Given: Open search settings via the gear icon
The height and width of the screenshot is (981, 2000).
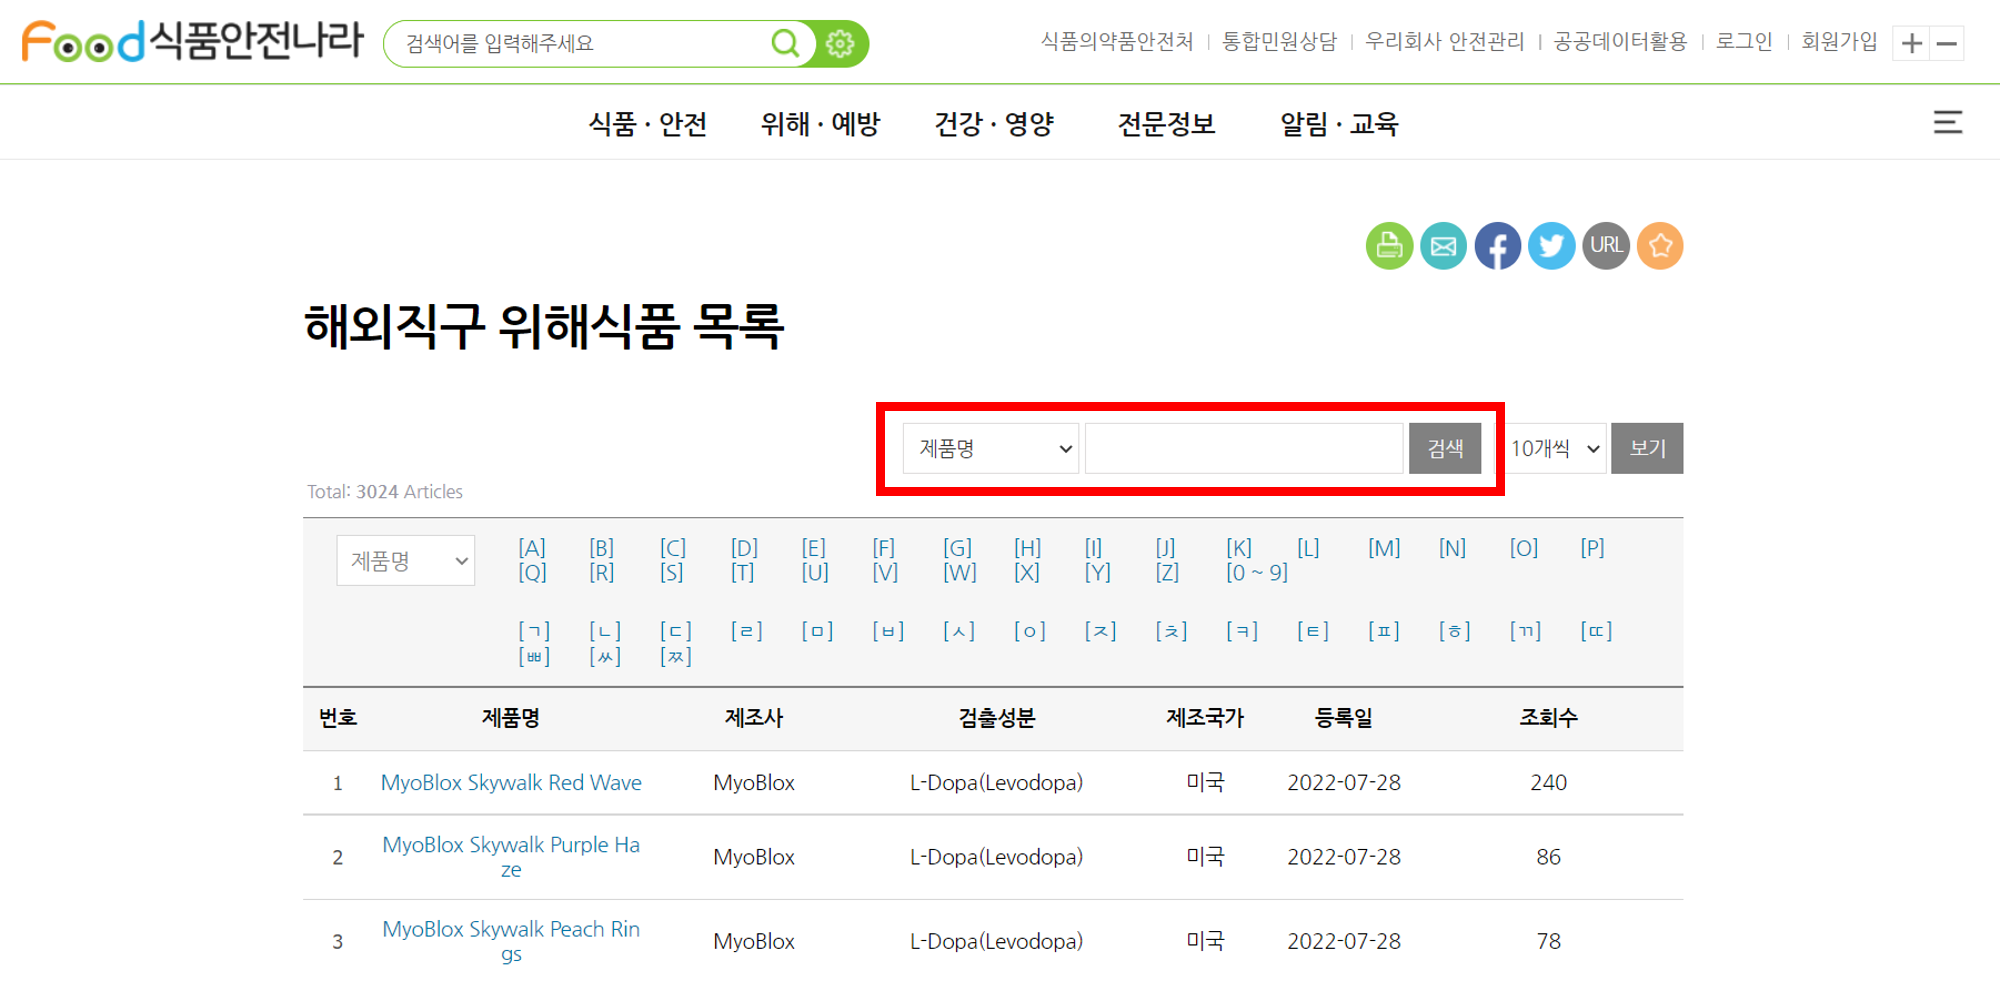Looking at the screenshot, I should tap(840, 43).
